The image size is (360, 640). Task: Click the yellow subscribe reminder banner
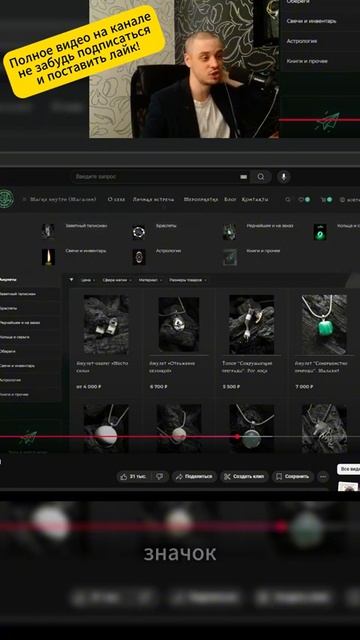click(x=84, y=51)
